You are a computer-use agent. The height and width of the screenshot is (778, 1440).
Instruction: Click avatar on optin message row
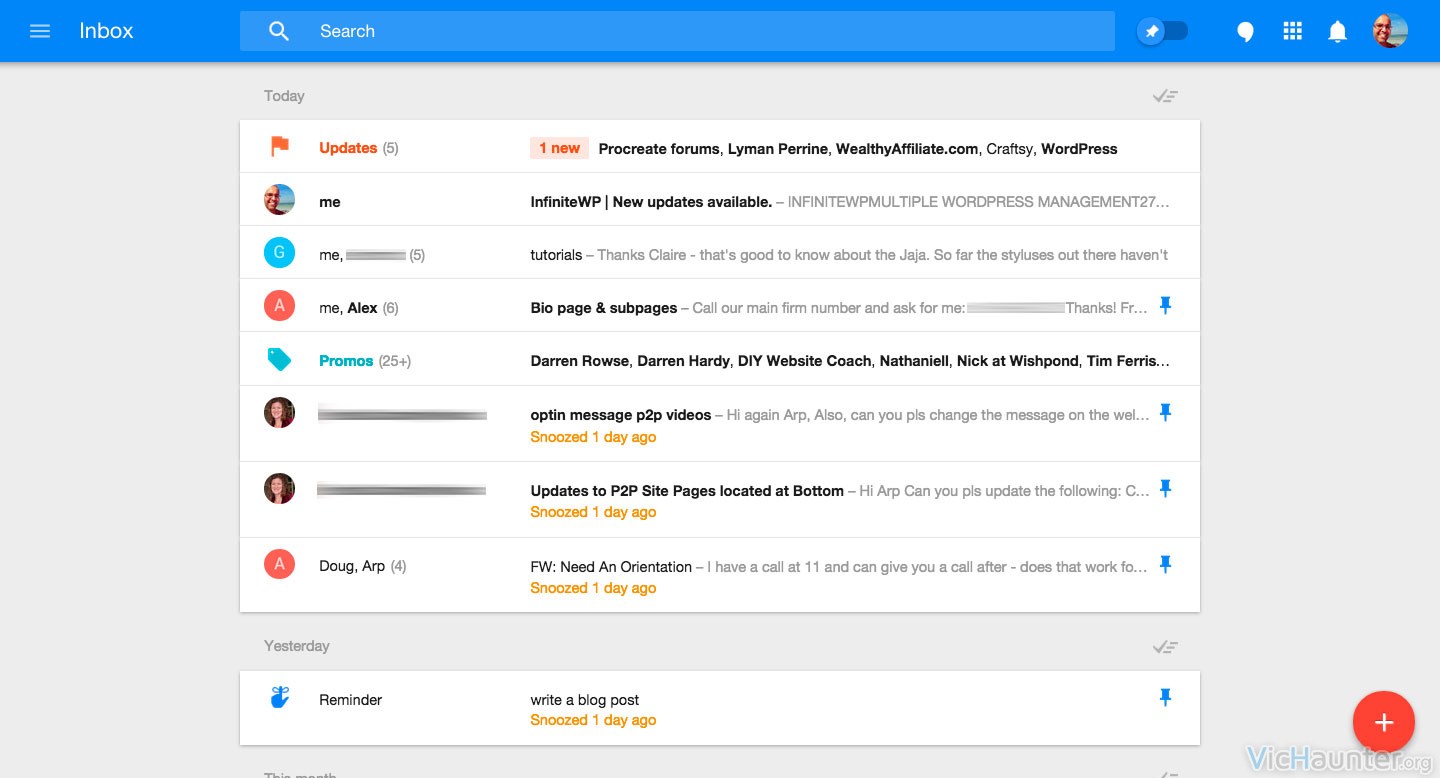(279, 413)
